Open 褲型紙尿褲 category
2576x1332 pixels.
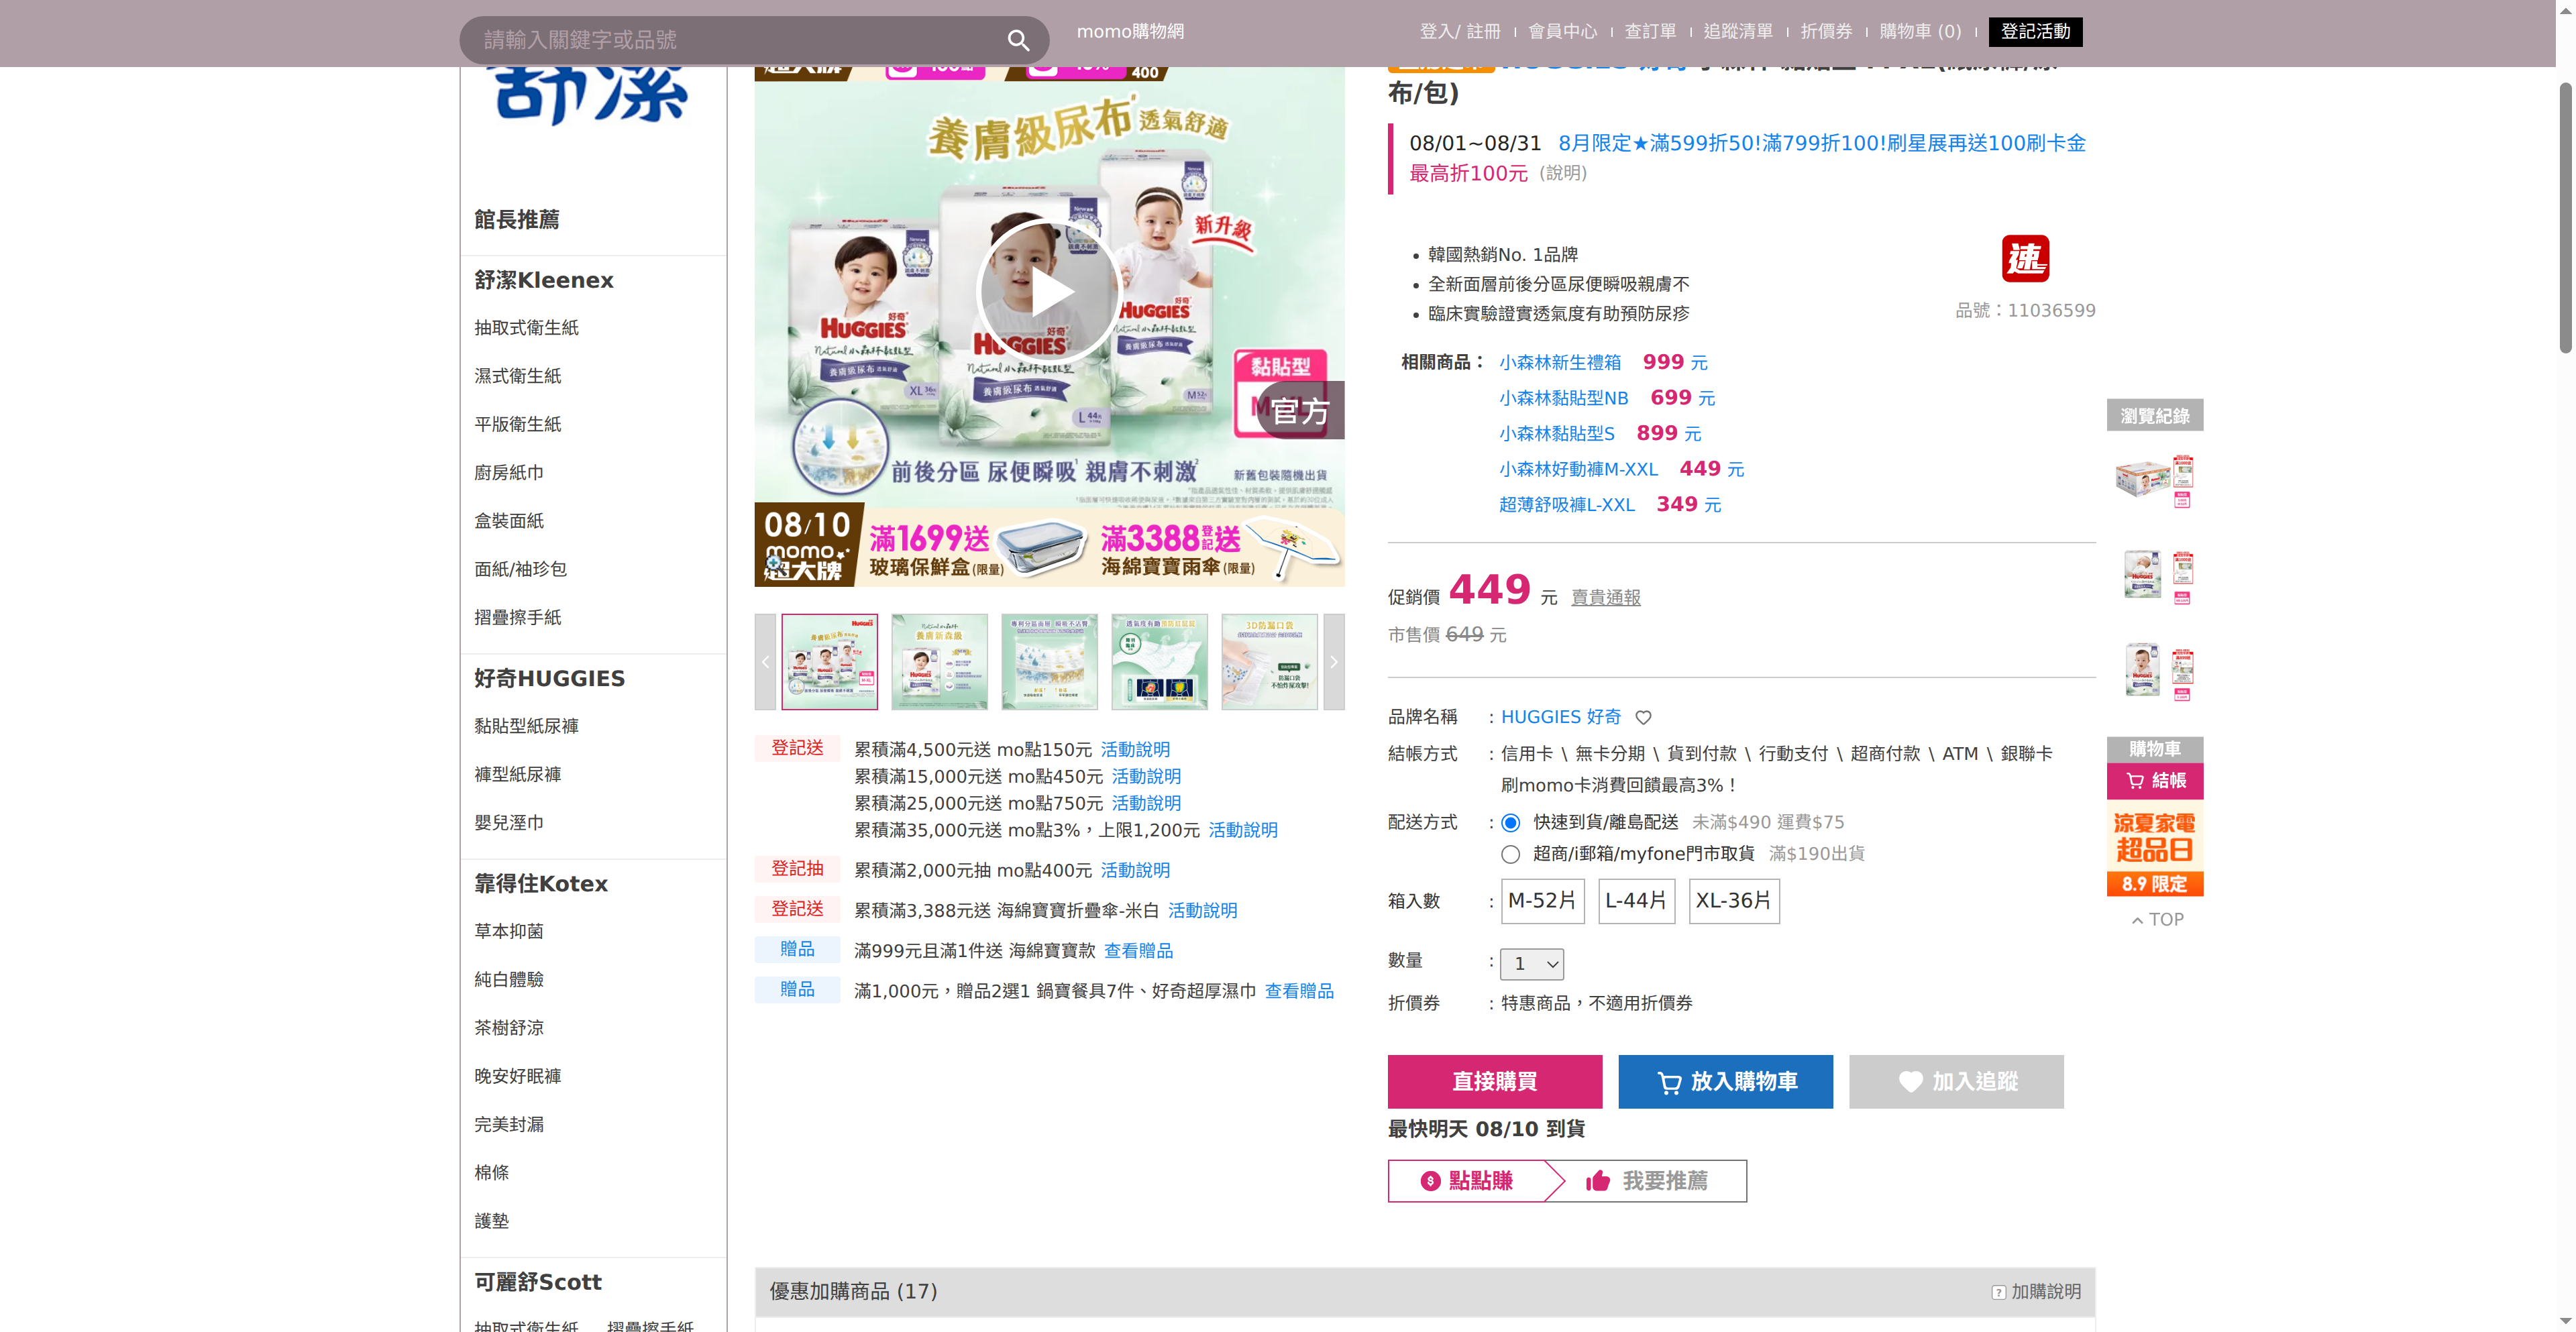pyautogui.click(x=518, y=775)
